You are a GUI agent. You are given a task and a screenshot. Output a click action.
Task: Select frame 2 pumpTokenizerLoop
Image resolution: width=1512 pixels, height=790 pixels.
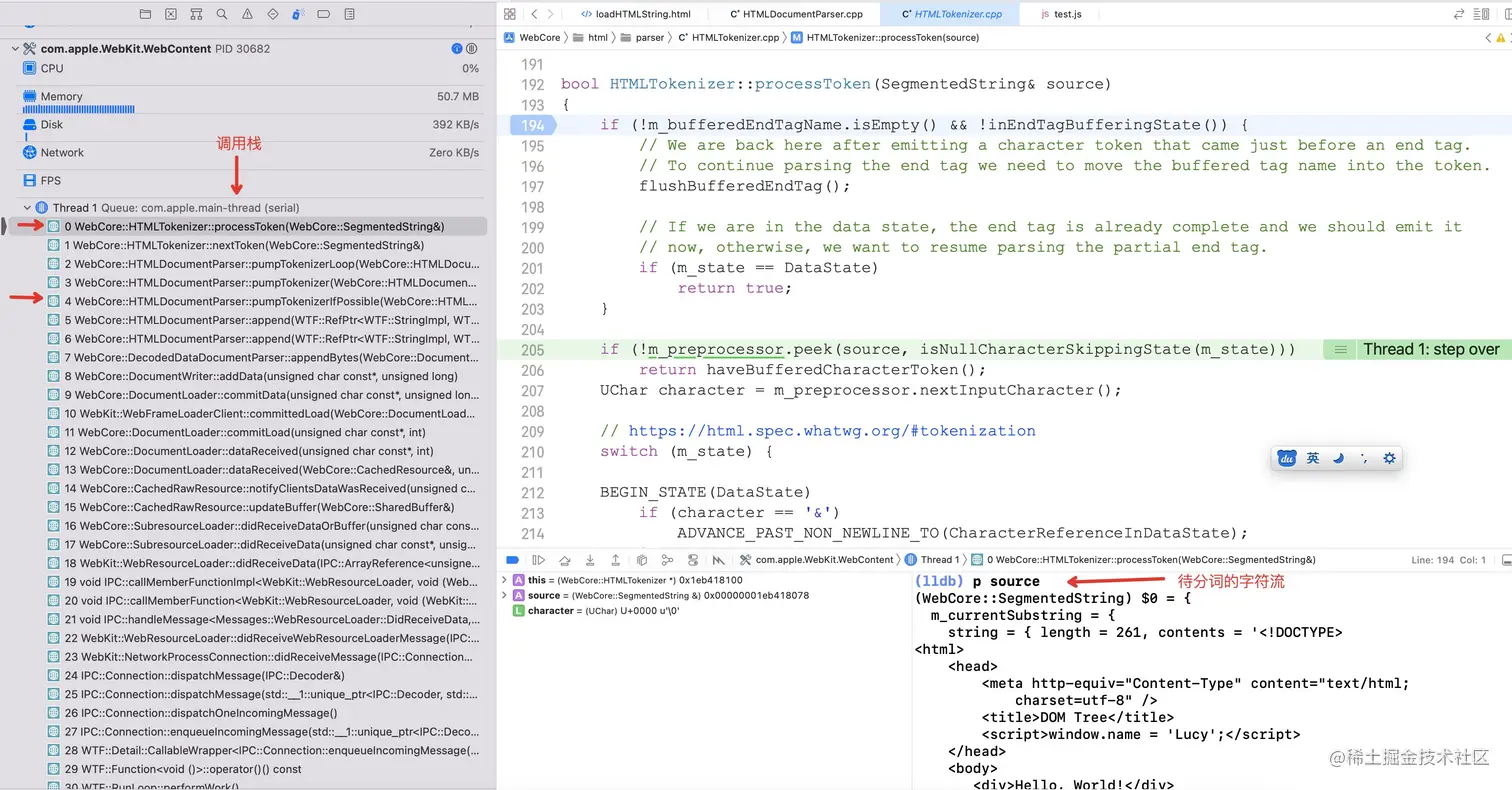point(265,264)
